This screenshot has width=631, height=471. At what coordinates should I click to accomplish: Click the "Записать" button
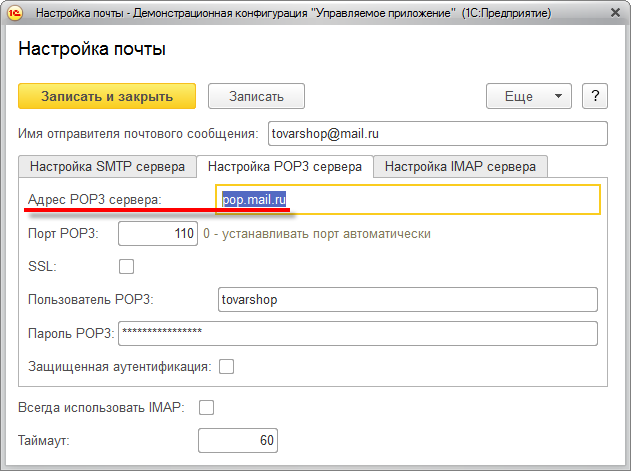[256, 96]
